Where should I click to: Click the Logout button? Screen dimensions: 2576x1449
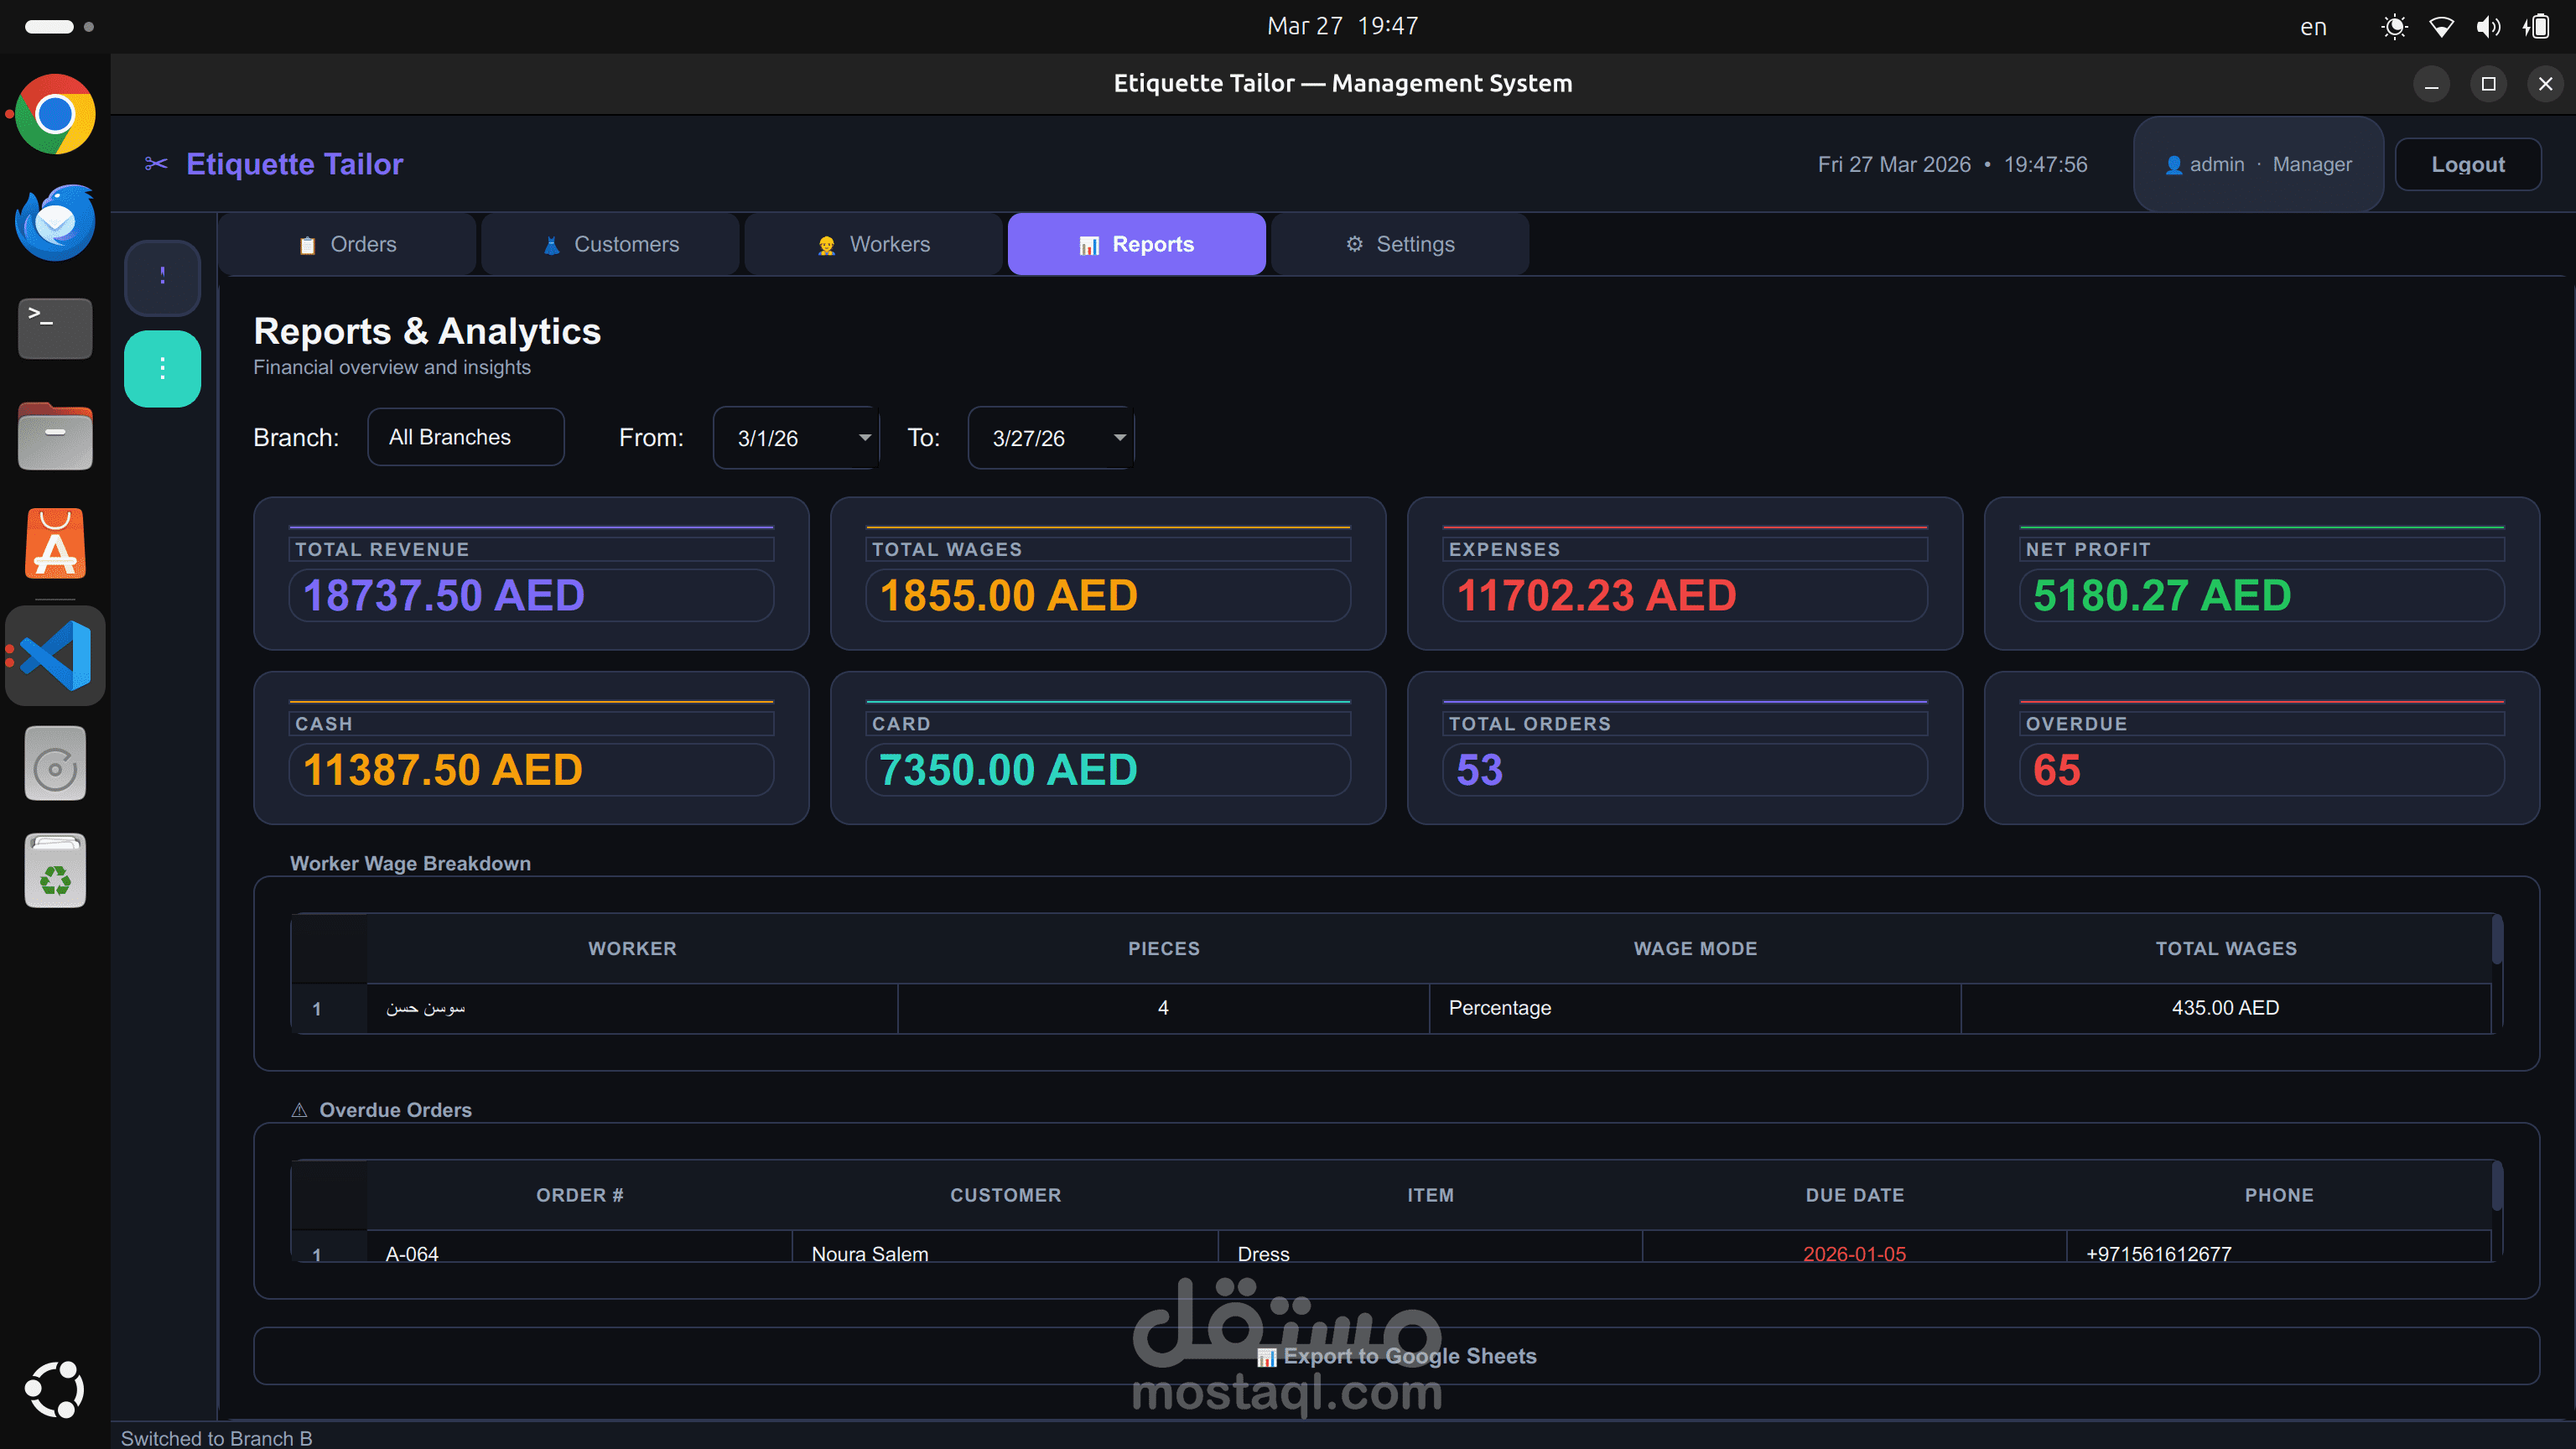coord(2467,164)
